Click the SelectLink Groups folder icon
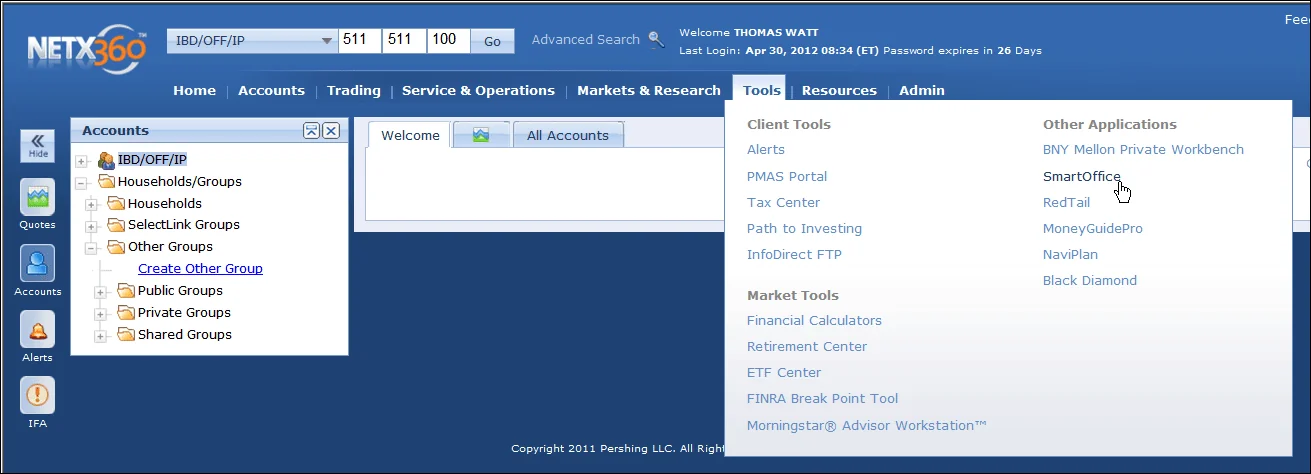This screenshot has width=1311, height=474. (x=116, y=225)
